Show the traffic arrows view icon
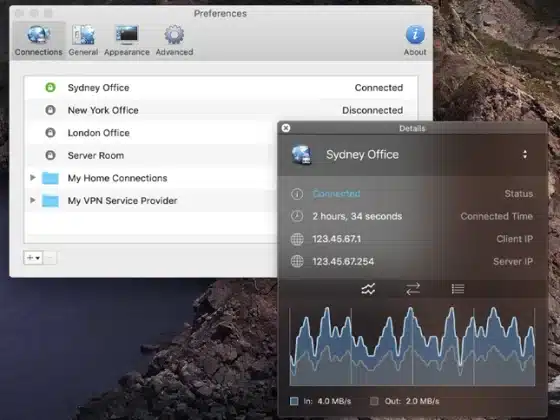 pyautogui.click(x=413, y=289)
